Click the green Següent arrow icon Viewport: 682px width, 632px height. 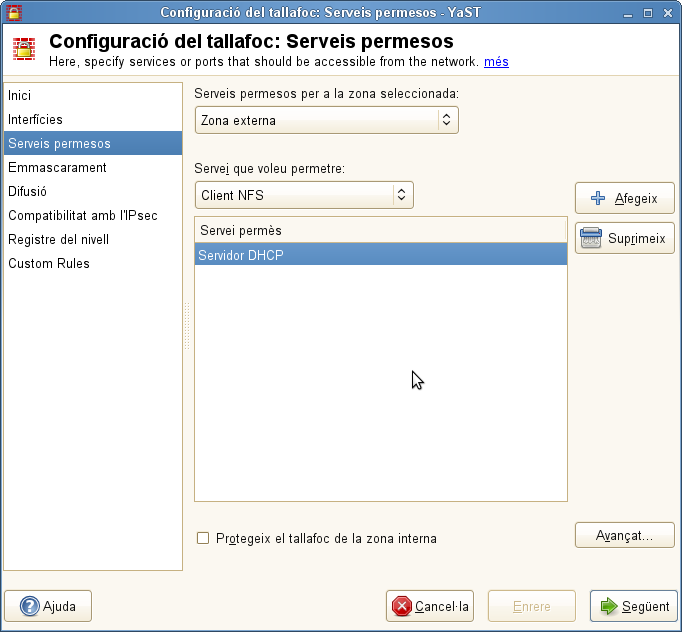(x=607, y=606)
